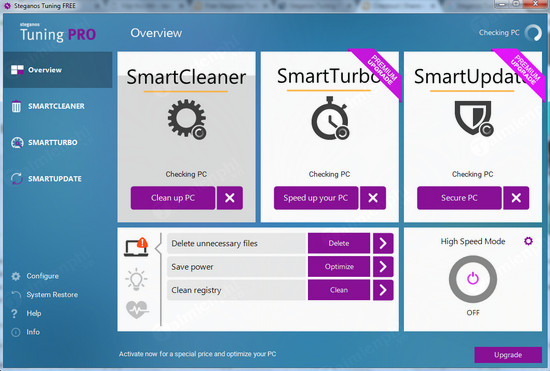This screenshot has width=550, height=371.
Task: Click the Clean up PC button
Action: 173,198
